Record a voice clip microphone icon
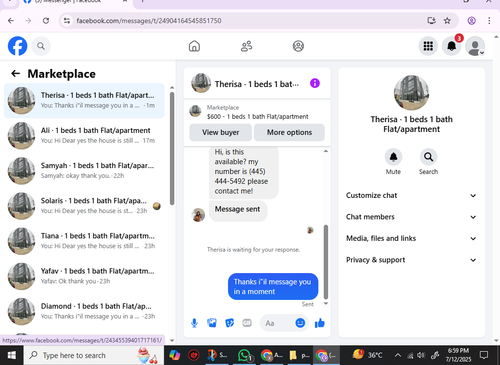Screen dimensions: 500x365 pos(194,323)
